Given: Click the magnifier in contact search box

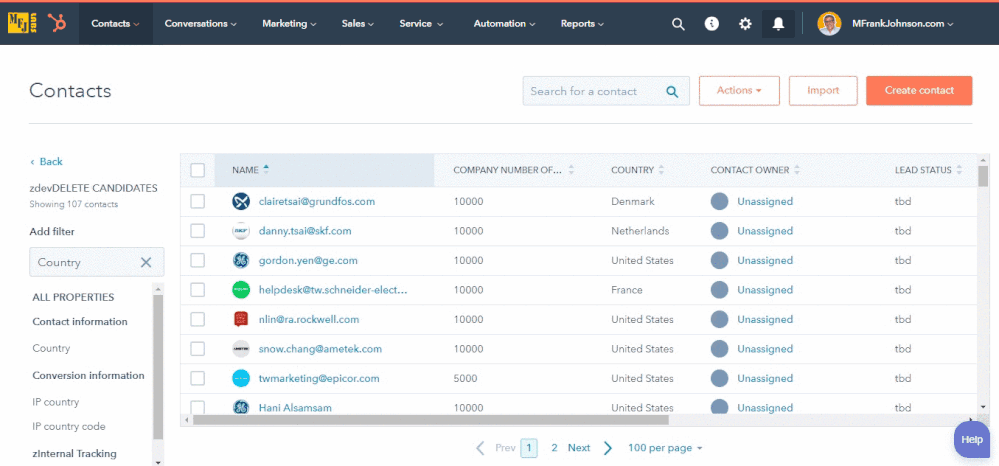Looking at the screenshot, I should (x=675, y=91).
